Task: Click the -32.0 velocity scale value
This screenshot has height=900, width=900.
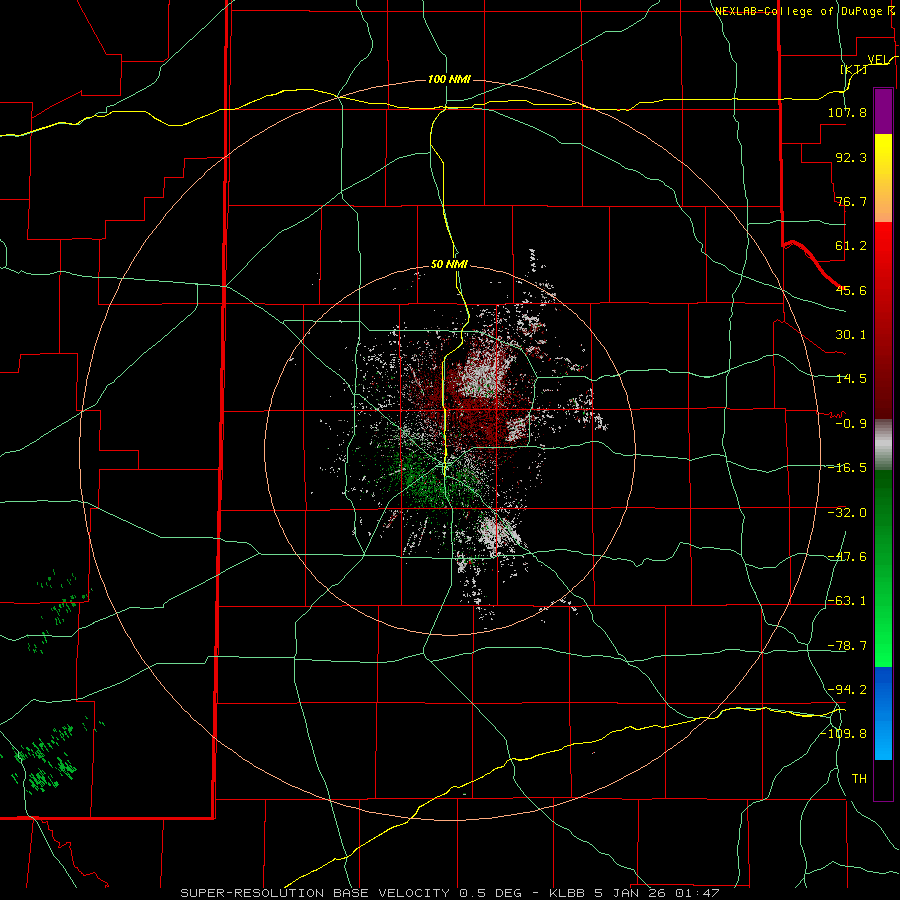Action: click(x=847, y=513)
